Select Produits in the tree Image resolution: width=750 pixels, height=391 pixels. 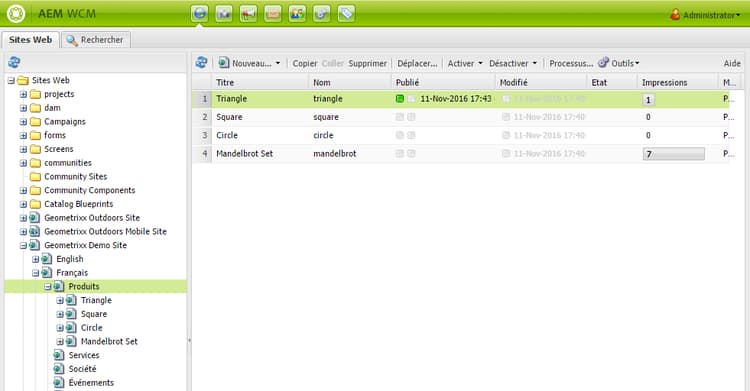pos(84,287)
